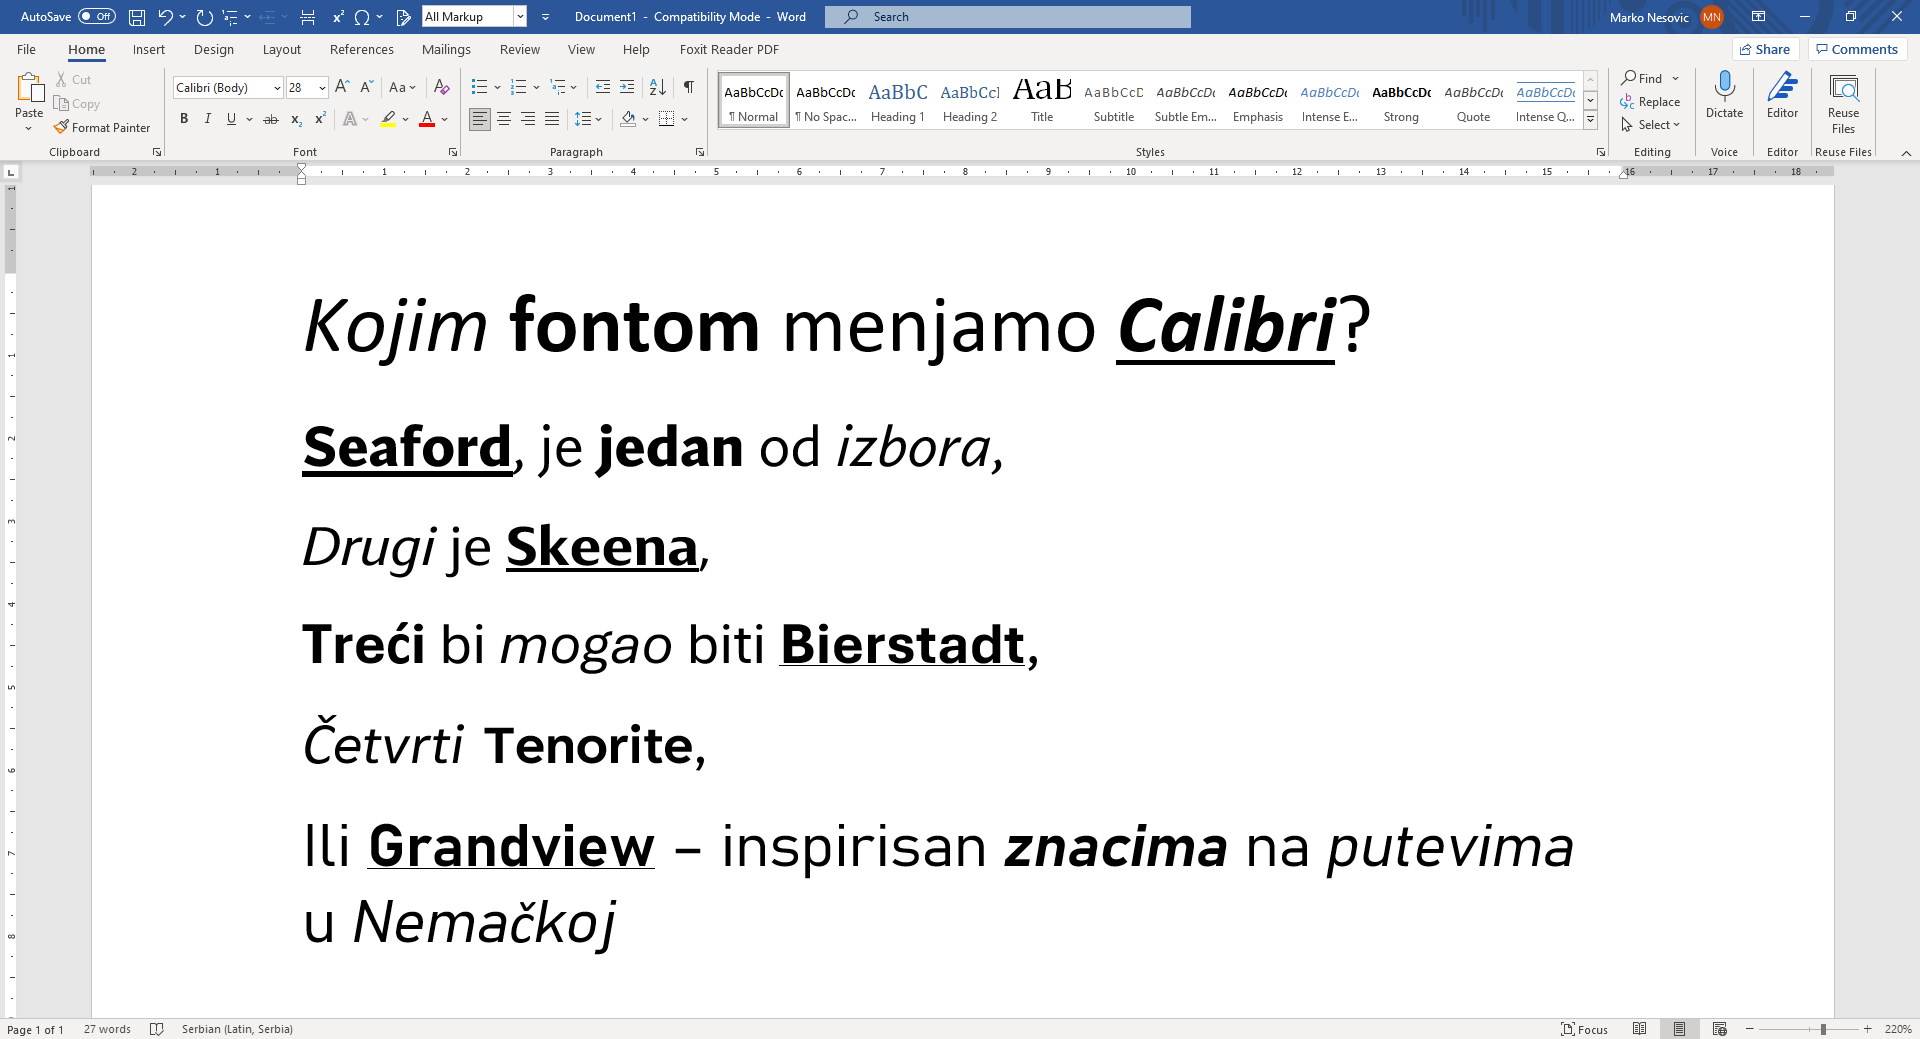This screenshot has height=1039, width=1920.
Task: Set Center paragraph alignment
Action: coord(504,119)
